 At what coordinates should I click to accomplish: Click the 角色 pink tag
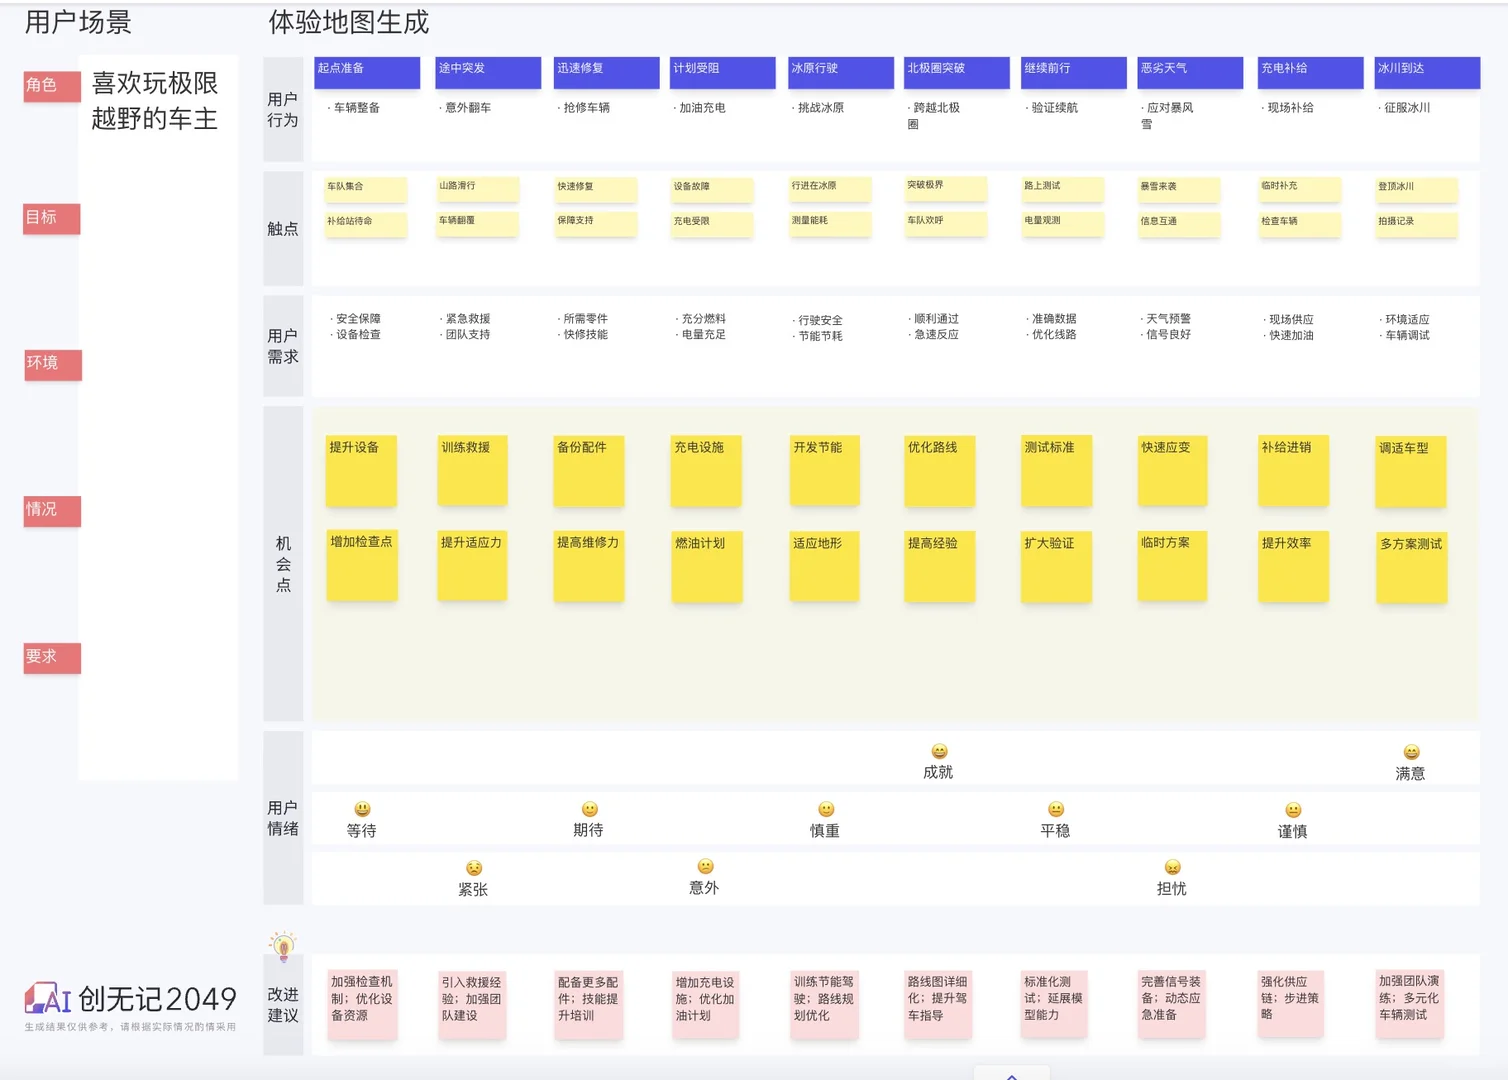(x=52, y=86)
